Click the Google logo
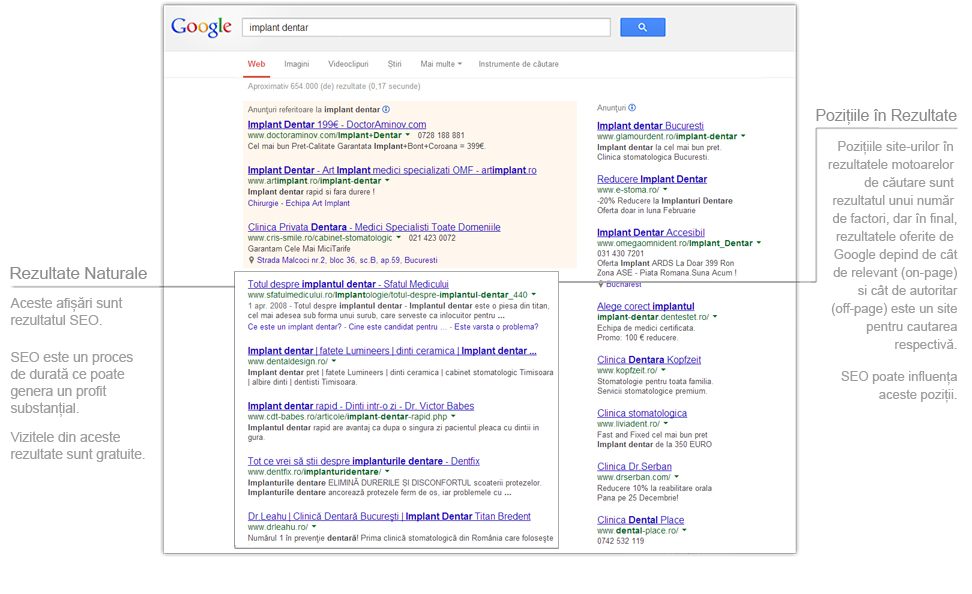Image resolution: width=972 pixels, height=594 pixels. click(x=201, y=27)
